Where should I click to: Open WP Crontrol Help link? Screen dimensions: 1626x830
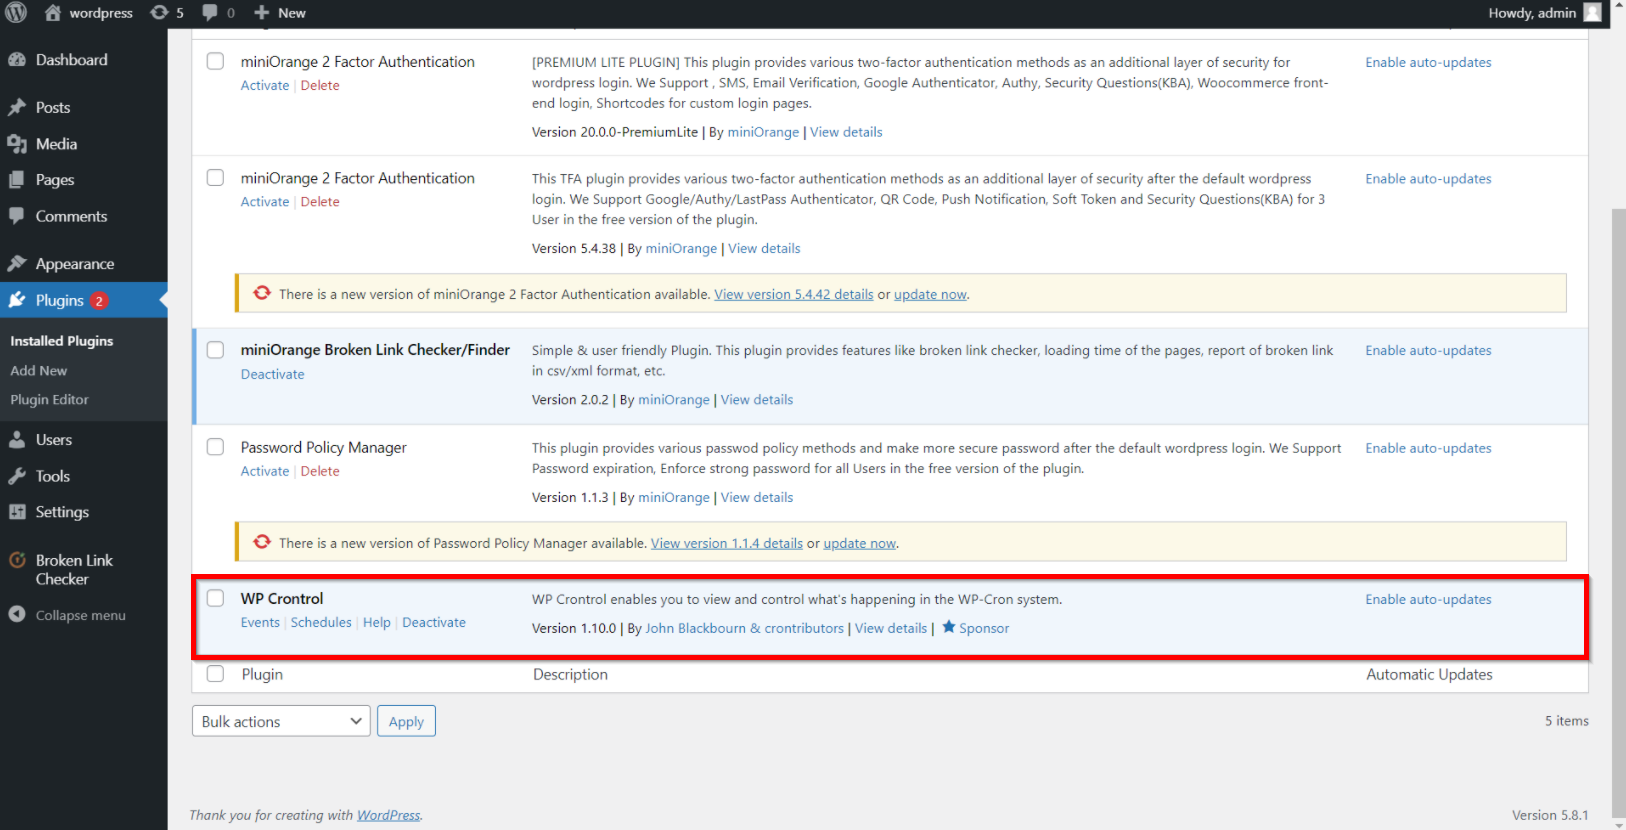click(x=377, y=622)
